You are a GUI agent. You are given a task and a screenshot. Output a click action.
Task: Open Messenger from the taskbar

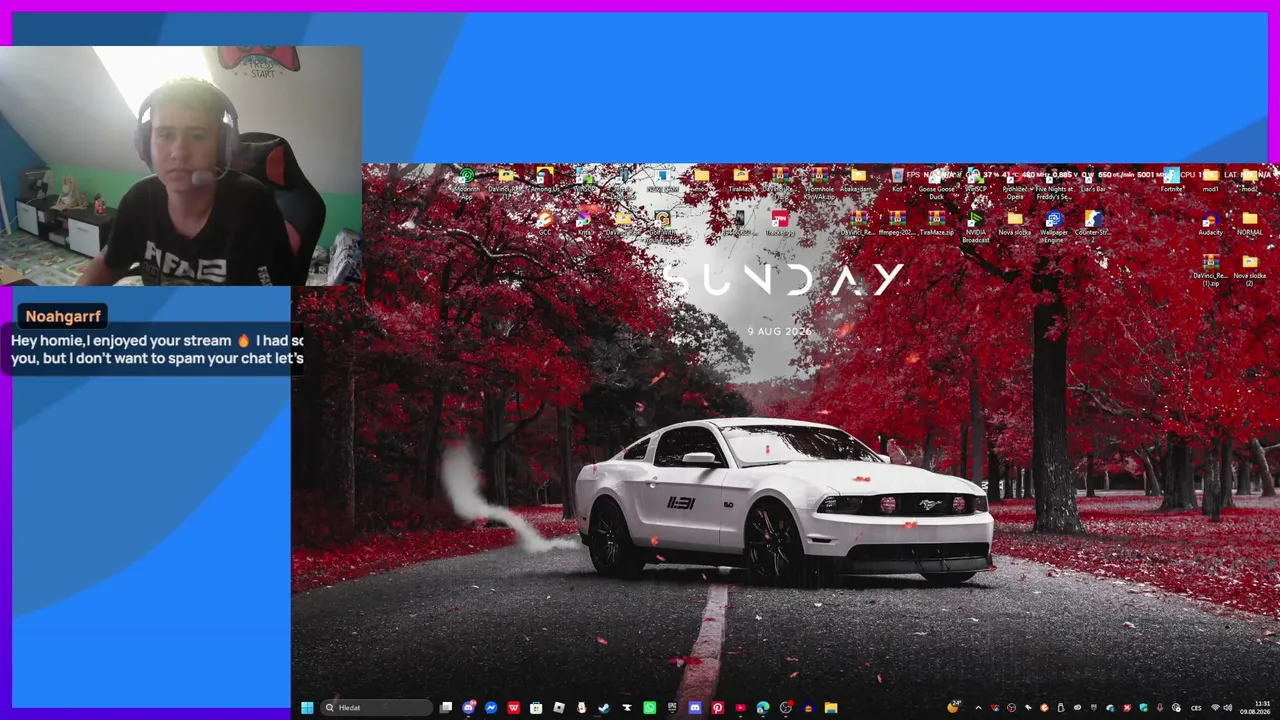[x=491, y=708]
